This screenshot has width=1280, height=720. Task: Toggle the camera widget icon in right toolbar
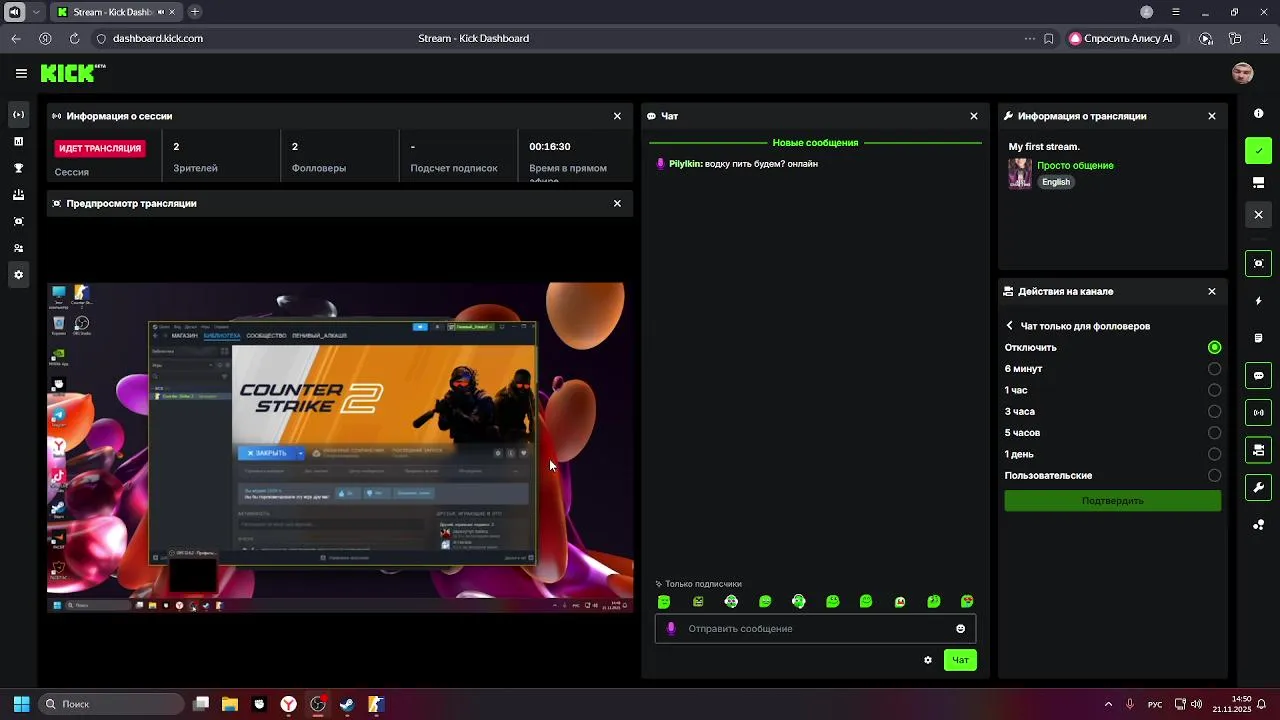[x=1258, y=451]
